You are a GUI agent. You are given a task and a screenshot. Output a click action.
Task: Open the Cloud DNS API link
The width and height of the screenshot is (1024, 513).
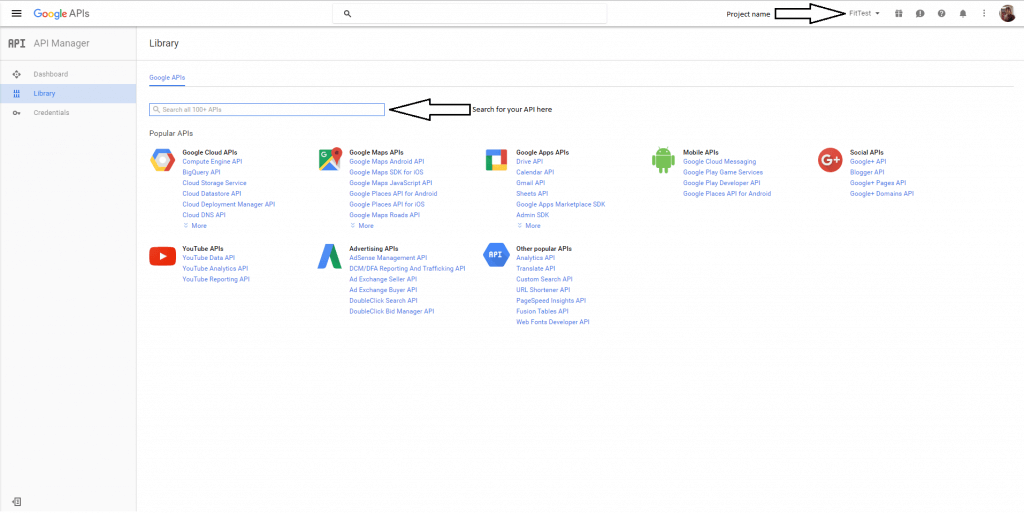point(204,215)
